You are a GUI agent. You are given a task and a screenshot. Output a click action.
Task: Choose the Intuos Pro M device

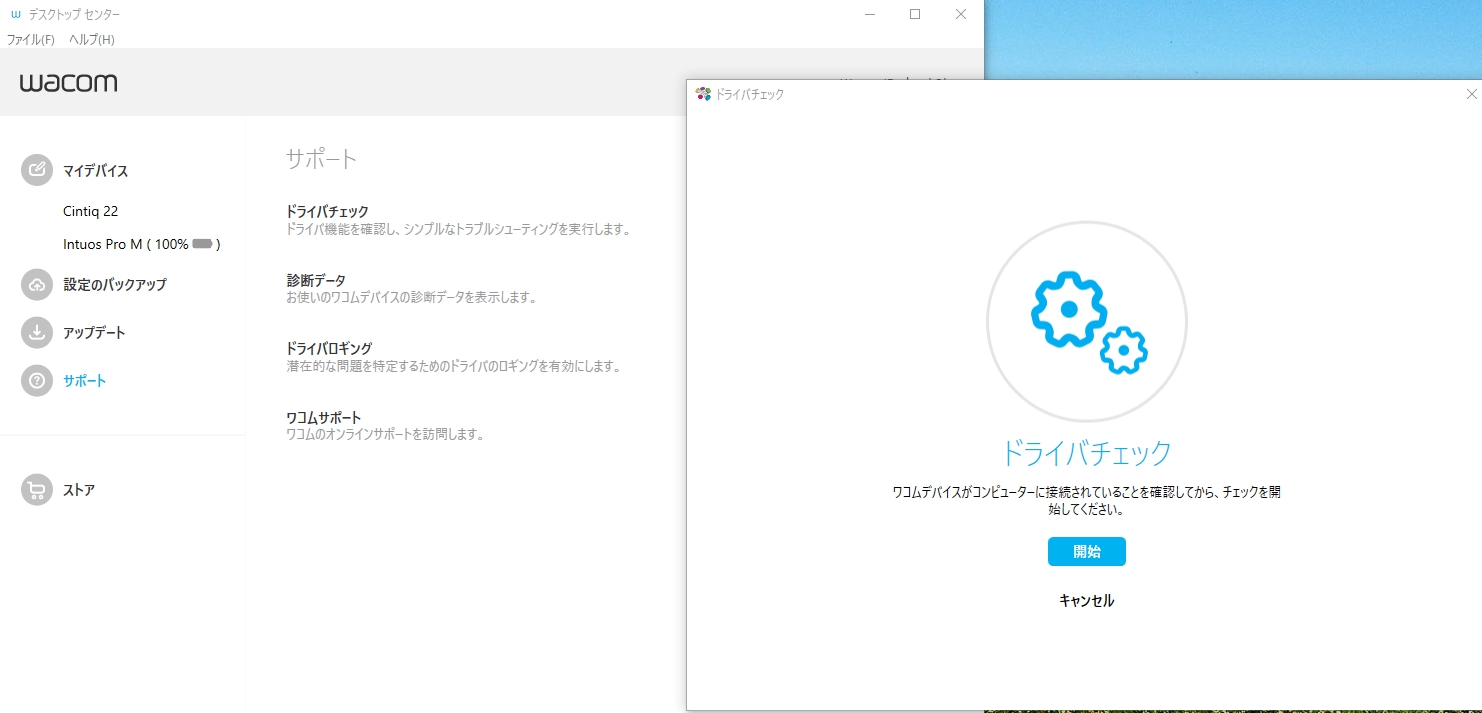[141, 244]
